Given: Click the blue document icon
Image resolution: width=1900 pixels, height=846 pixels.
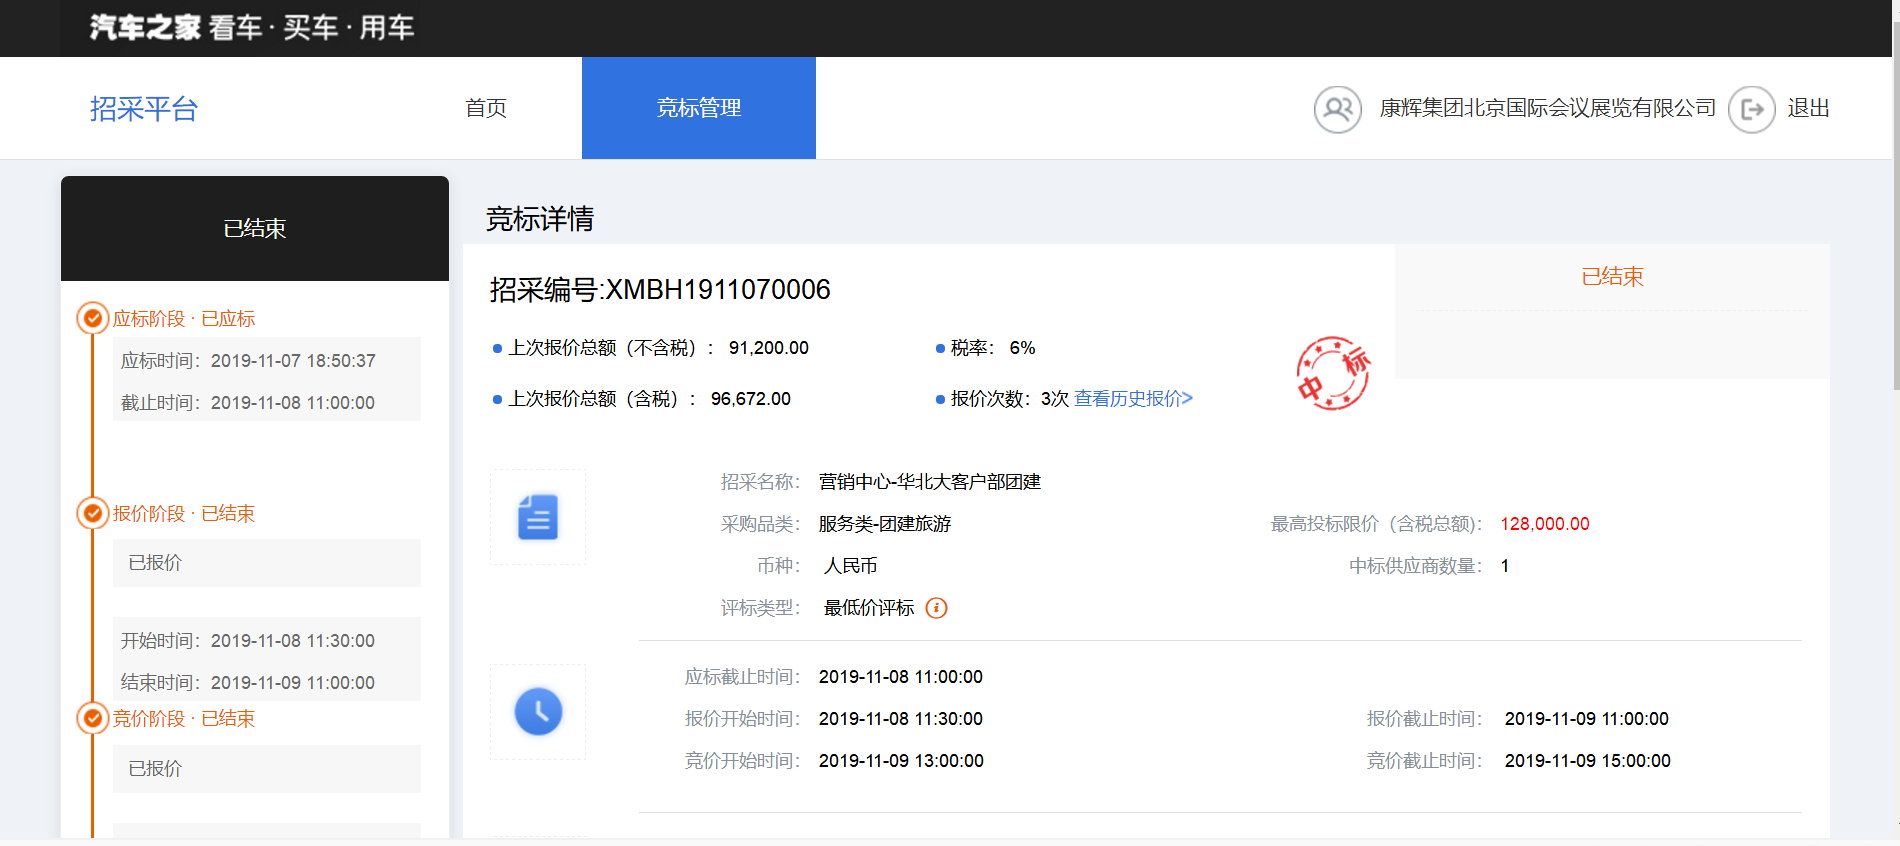Looking at the screenshot, I should (x=538, y=517).
